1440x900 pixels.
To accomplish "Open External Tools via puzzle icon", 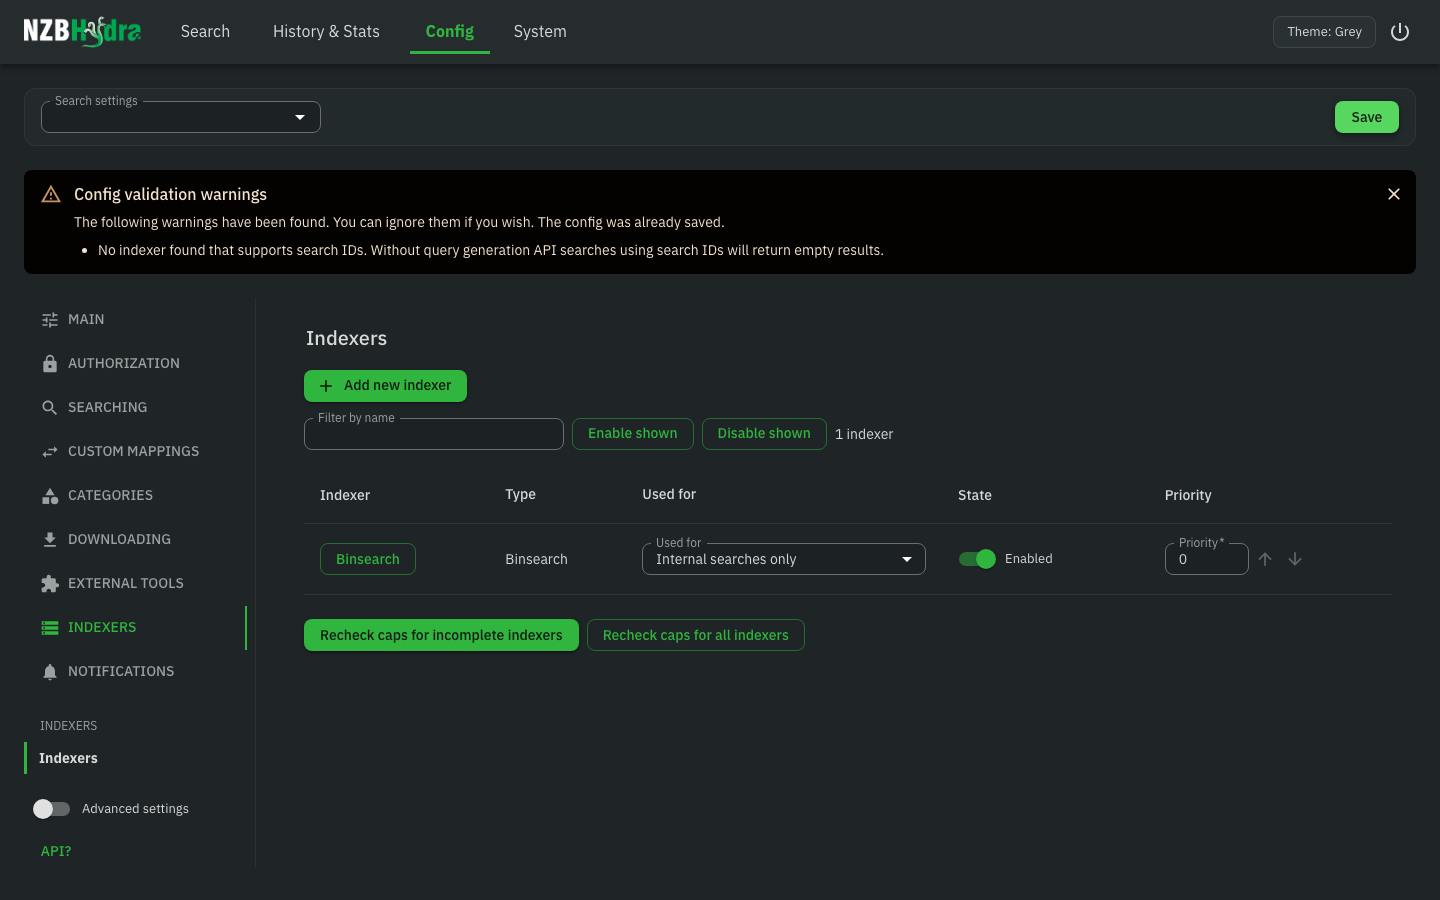I will pos(50,584).
